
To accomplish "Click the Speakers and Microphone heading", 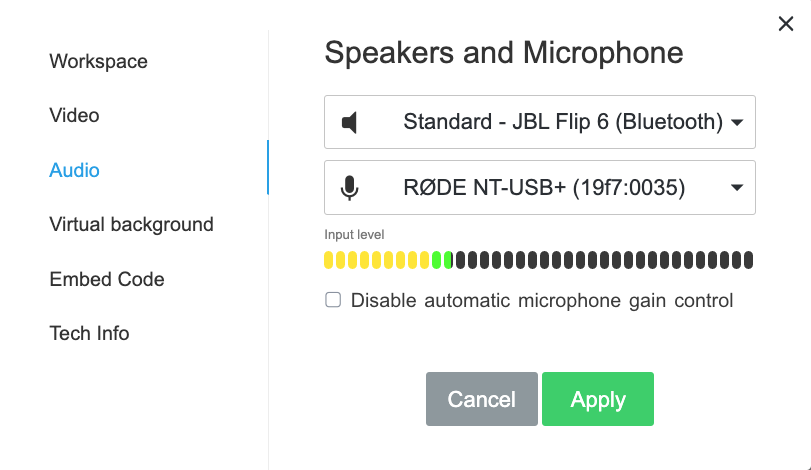I will 504,53.
